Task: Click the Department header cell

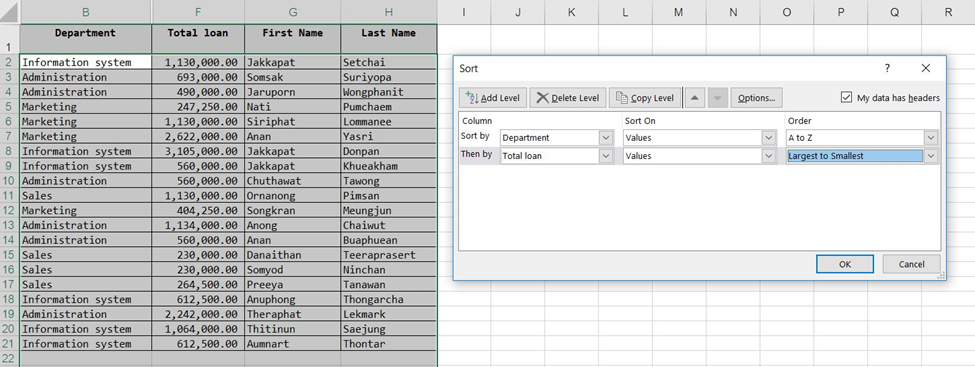Action: point(85,39)
